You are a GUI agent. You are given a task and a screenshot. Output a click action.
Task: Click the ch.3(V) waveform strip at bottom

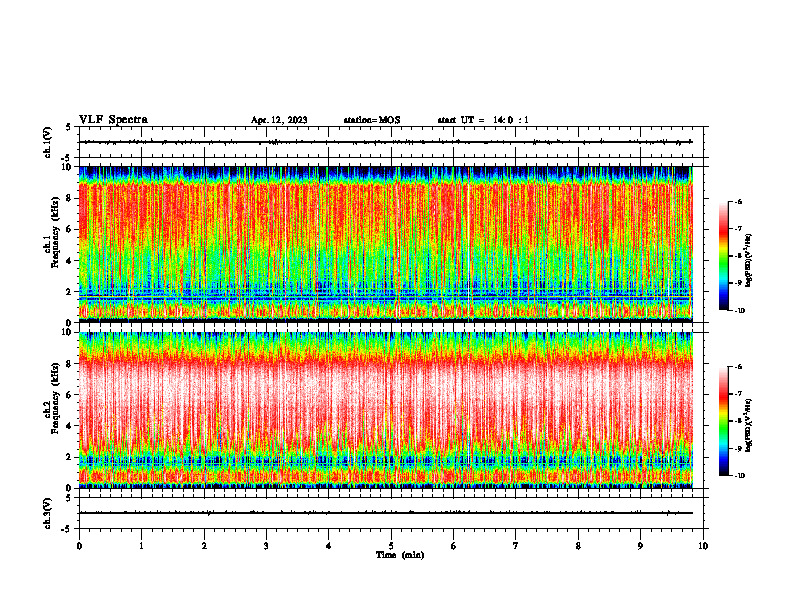click(391, 513)
